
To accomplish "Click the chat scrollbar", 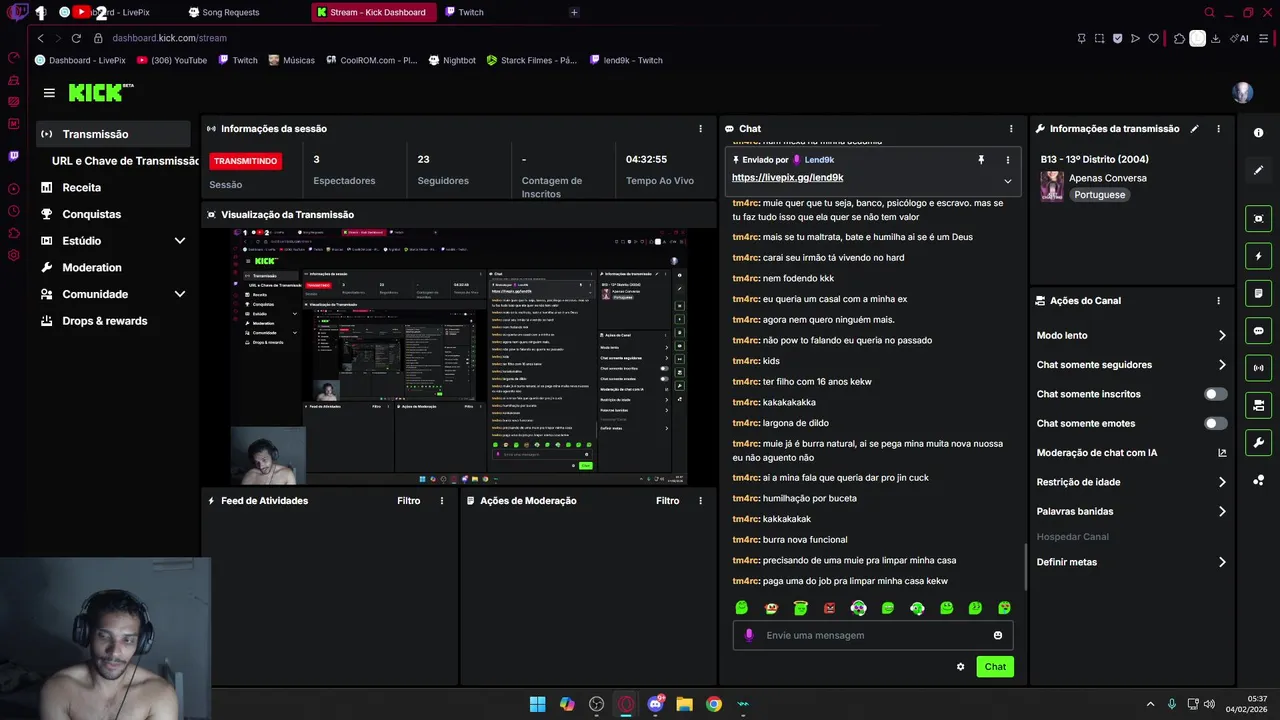I will pyautogui.click(x=1025, y=567).
